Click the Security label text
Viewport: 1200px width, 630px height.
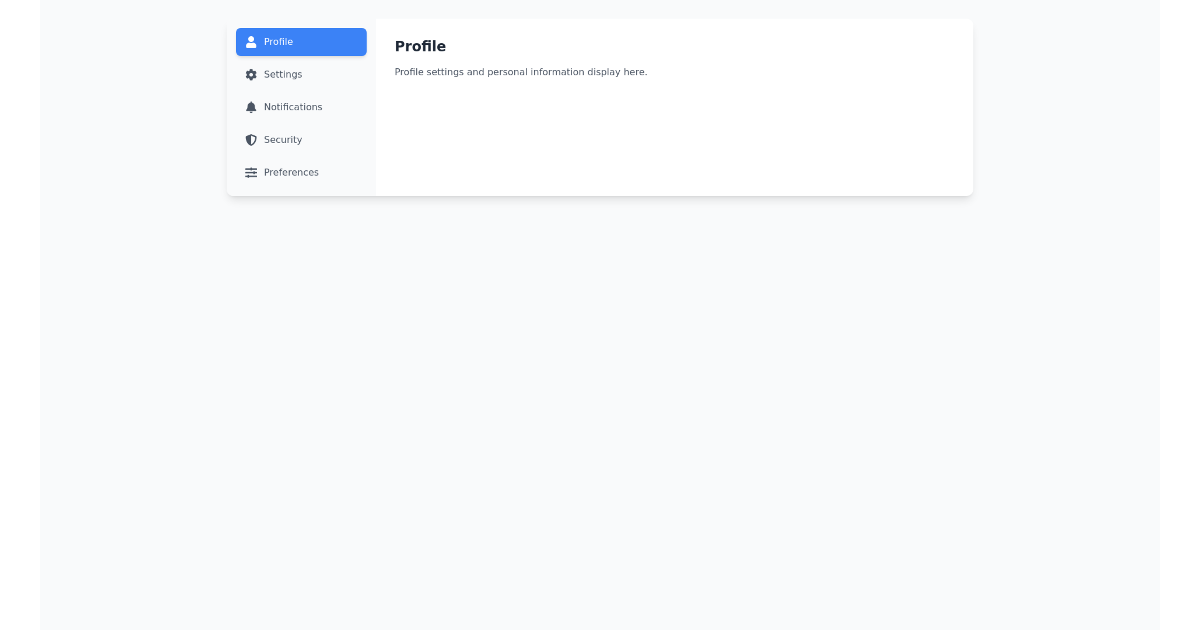283,140
